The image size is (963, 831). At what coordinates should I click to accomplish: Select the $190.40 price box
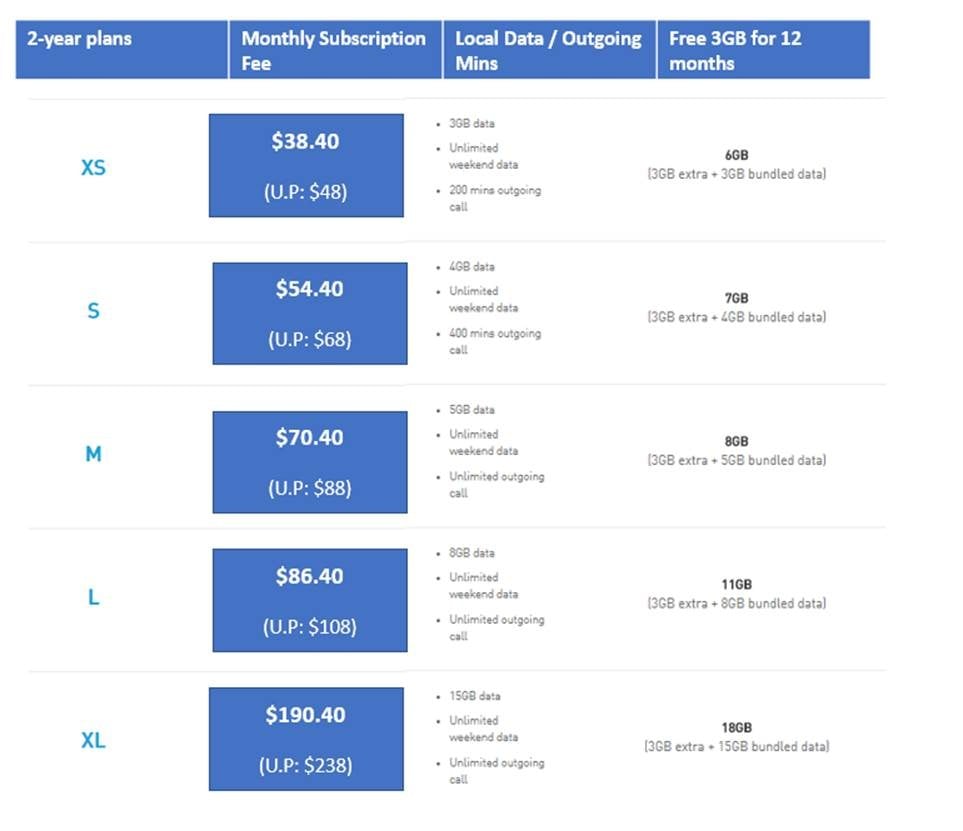(x=306, y=739)
